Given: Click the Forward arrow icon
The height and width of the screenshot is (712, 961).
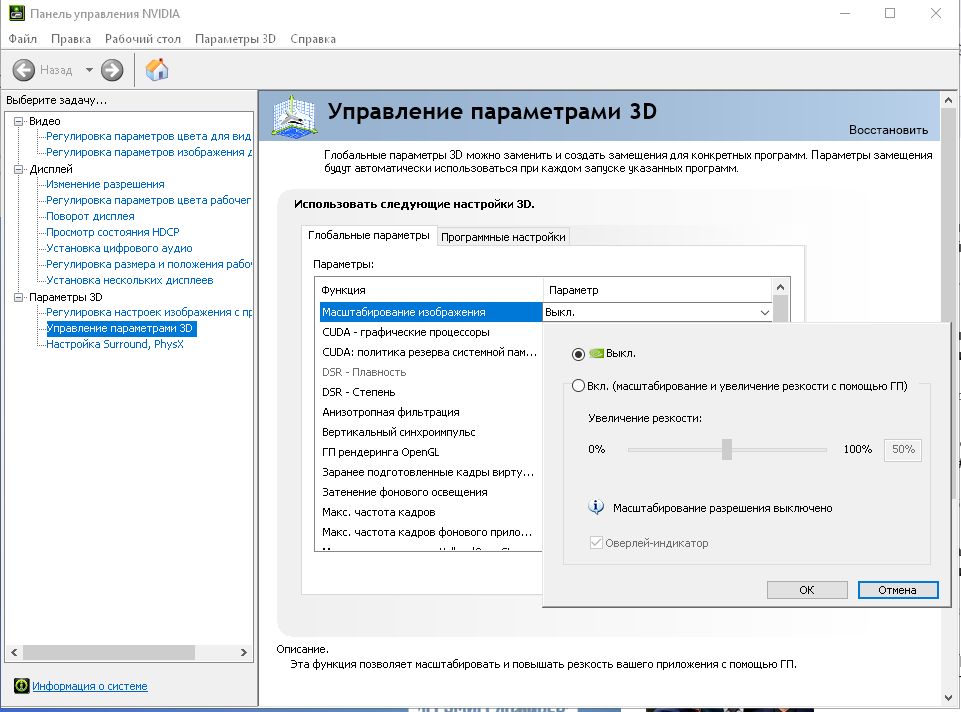Looking at the screenshot, I should (112, 70).
